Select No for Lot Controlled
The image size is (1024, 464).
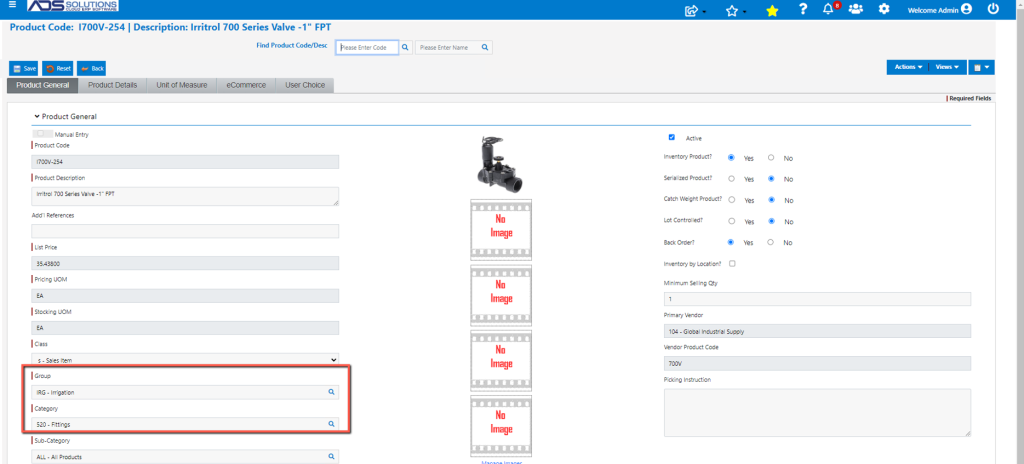(x=771, y=221)
